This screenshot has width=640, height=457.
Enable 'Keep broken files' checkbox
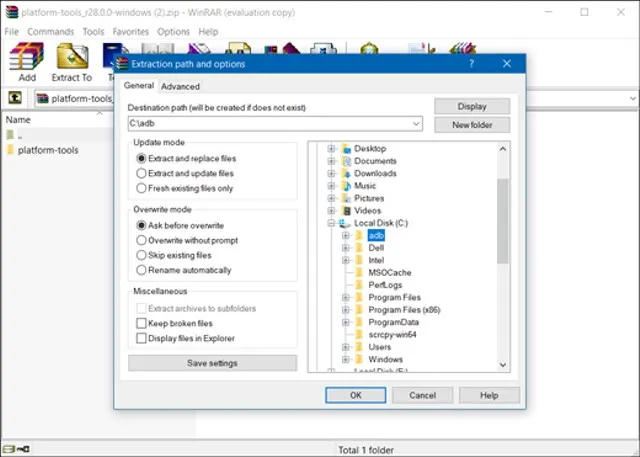coord(141,324)
